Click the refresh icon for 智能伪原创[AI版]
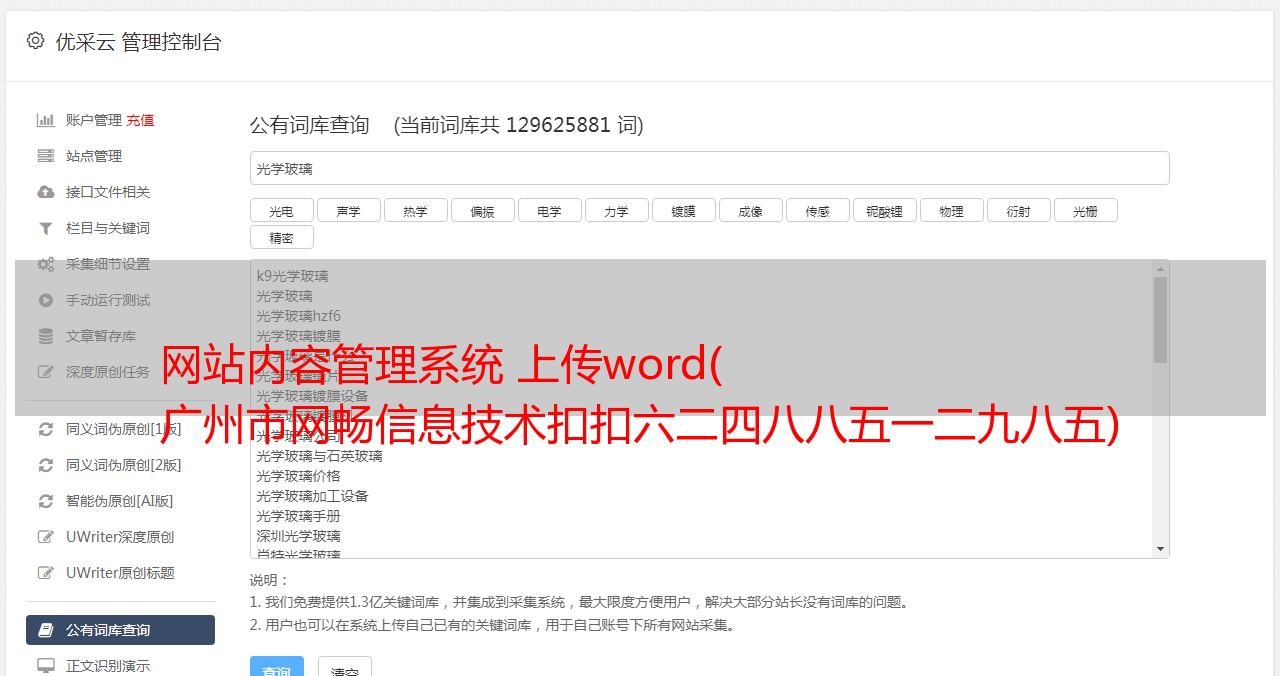The image size is (1280, 676). (x=45, y=501)
